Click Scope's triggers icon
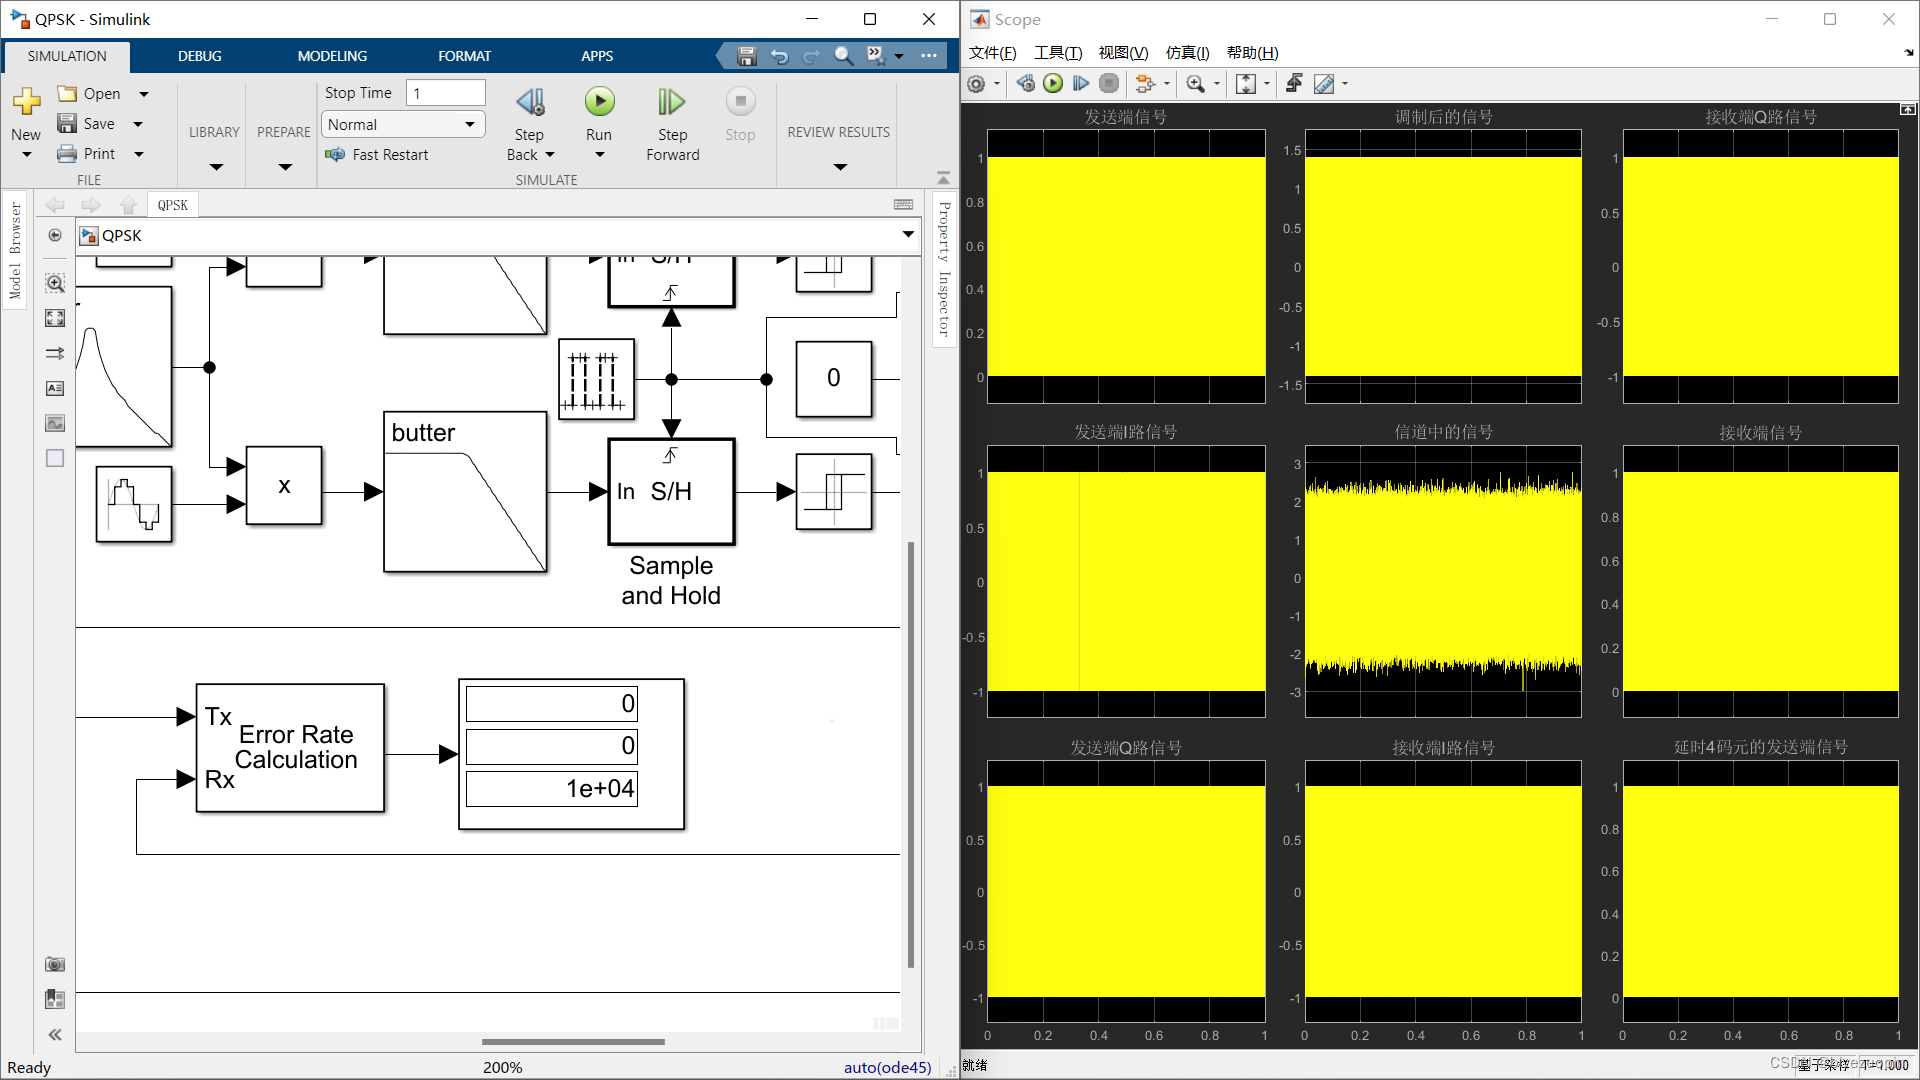Image resolution: width=1920 pixels, height=1080 pixels. click(1293, 84)
